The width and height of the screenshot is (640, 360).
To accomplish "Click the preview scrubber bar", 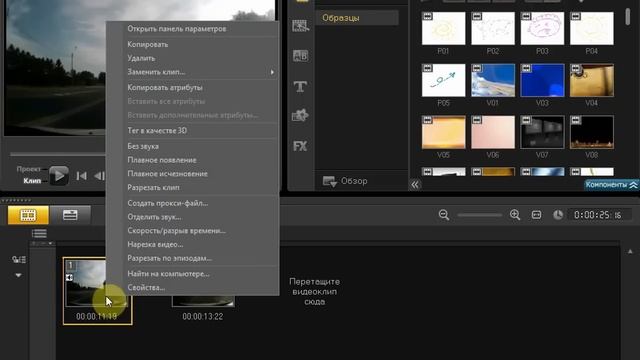I will [57, 154].
